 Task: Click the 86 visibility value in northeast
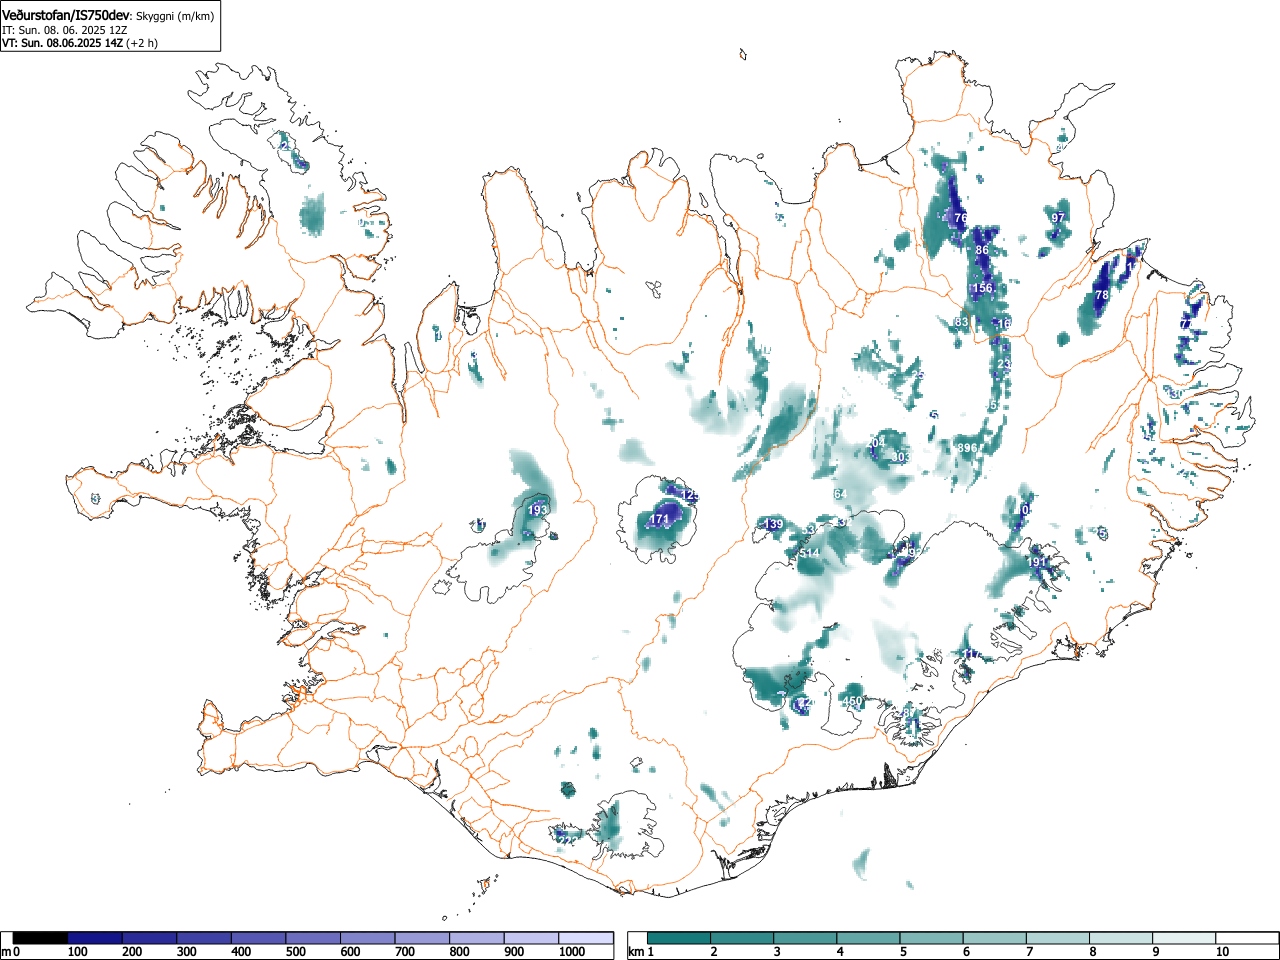tap(982, 250)
